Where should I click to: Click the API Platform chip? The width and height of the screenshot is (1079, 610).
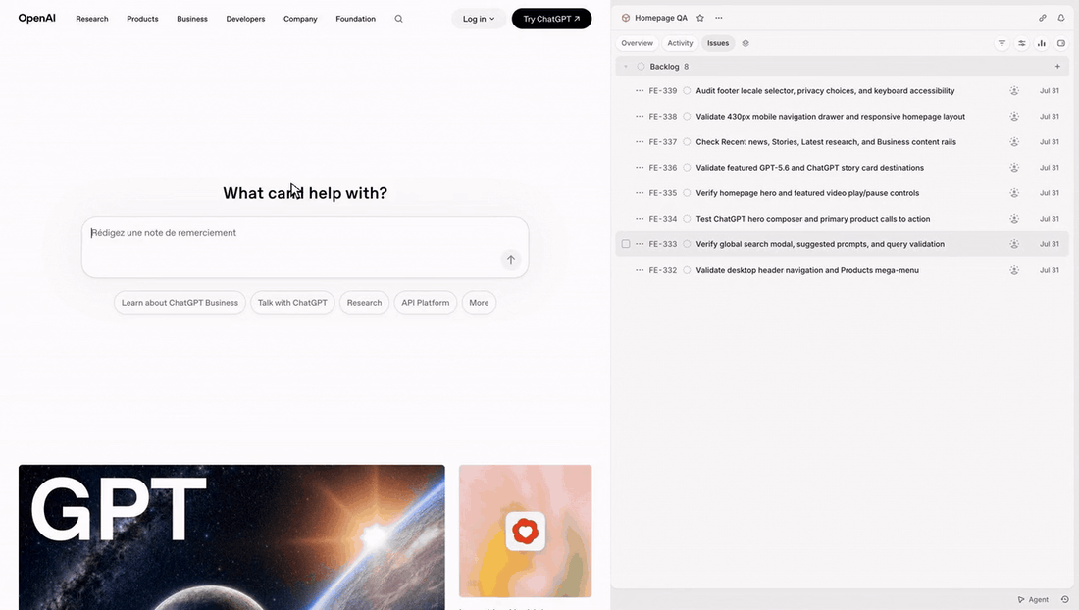tap(425, 302)
